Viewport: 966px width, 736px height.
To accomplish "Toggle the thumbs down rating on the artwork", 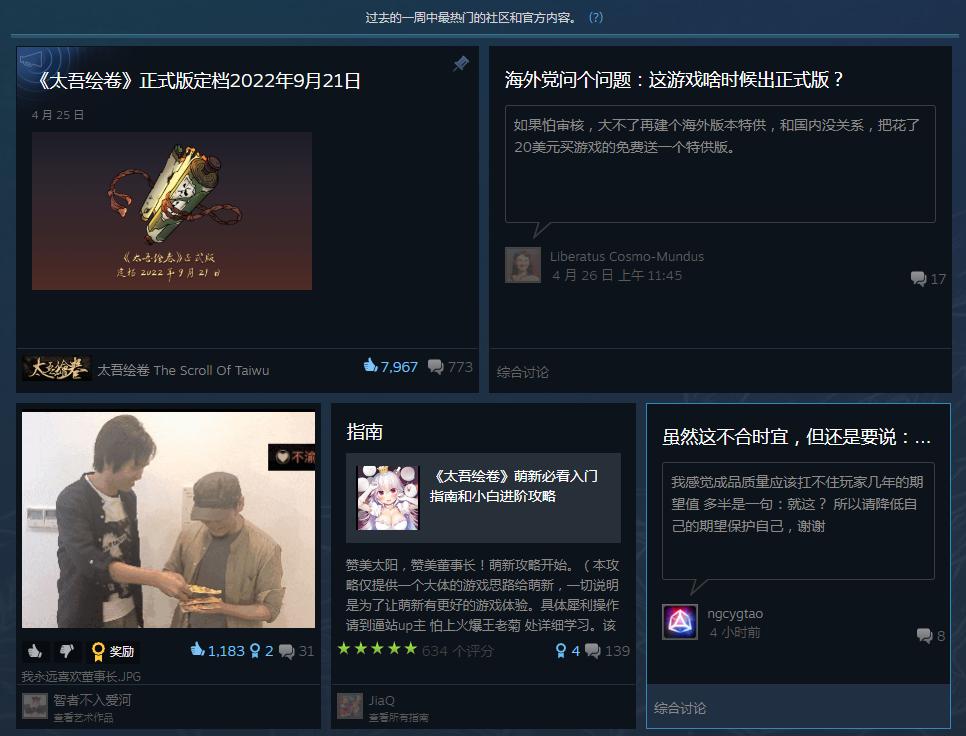I will 66,651.
